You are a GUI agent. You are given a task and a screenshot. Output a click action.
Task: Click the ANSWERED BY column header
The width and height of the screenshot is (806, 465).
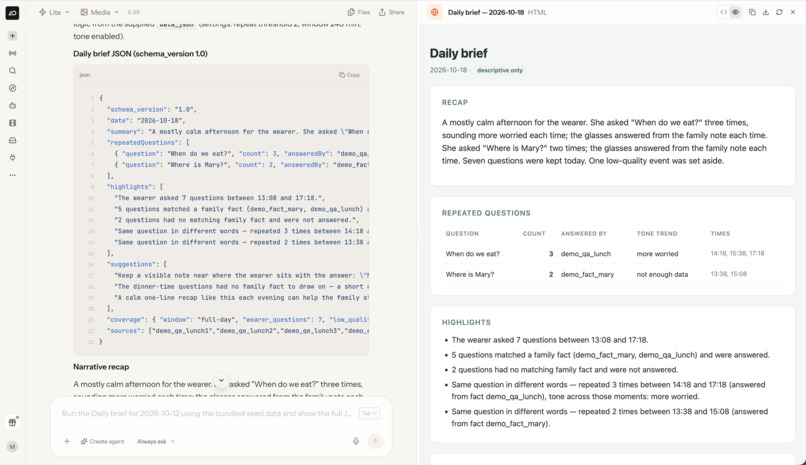pos(584,234)
